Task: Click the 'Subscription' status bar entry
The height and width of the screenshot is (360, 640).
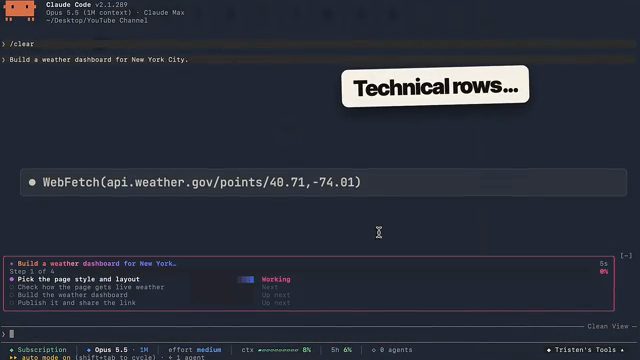Action: pos(38,350)
